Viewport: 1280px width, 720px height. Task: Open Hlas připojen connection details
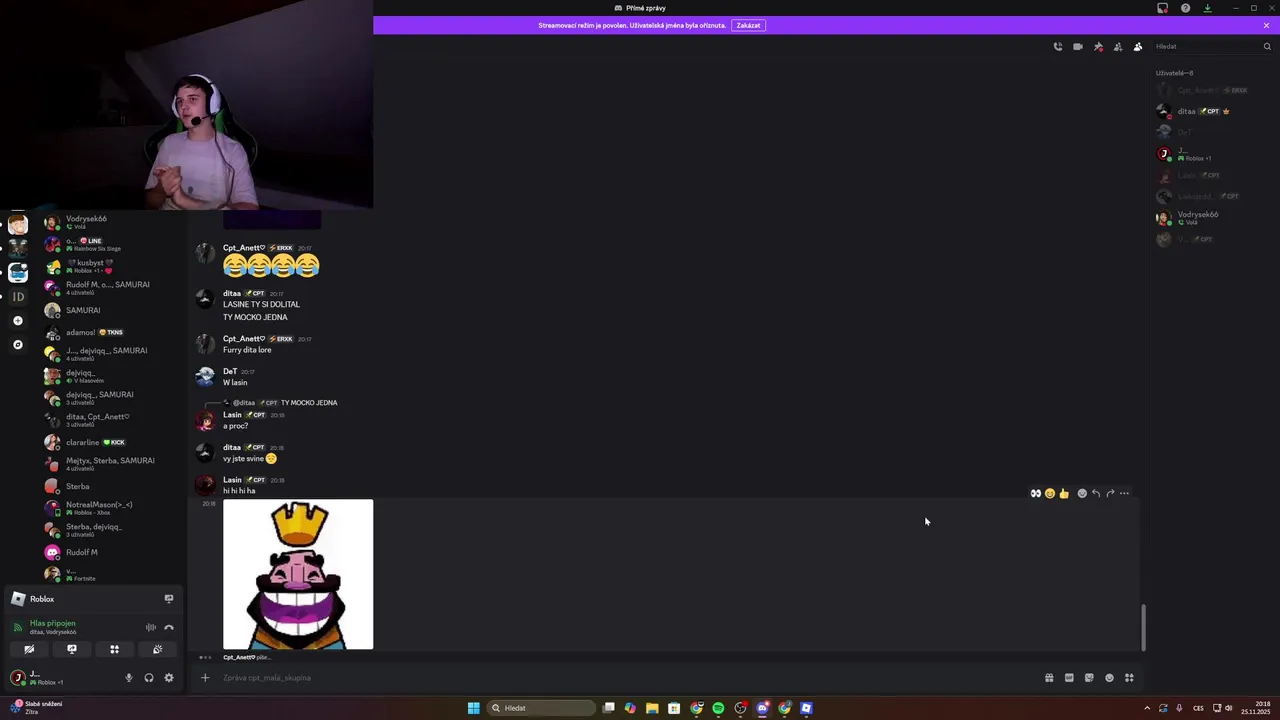coord(52,623)
